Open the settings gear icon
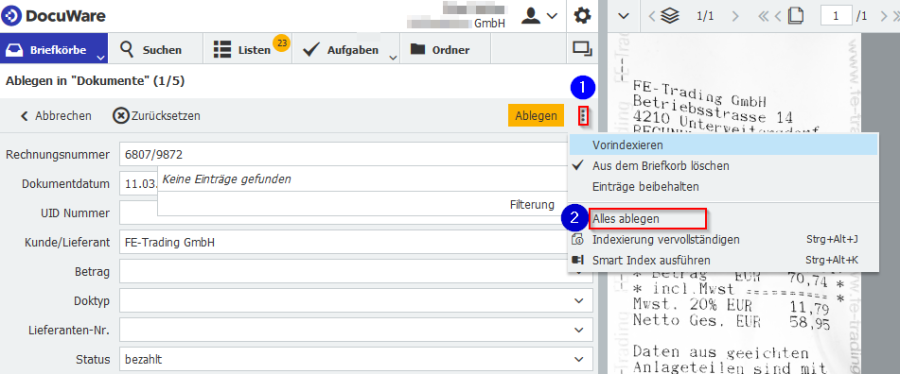 click(582, 16)
